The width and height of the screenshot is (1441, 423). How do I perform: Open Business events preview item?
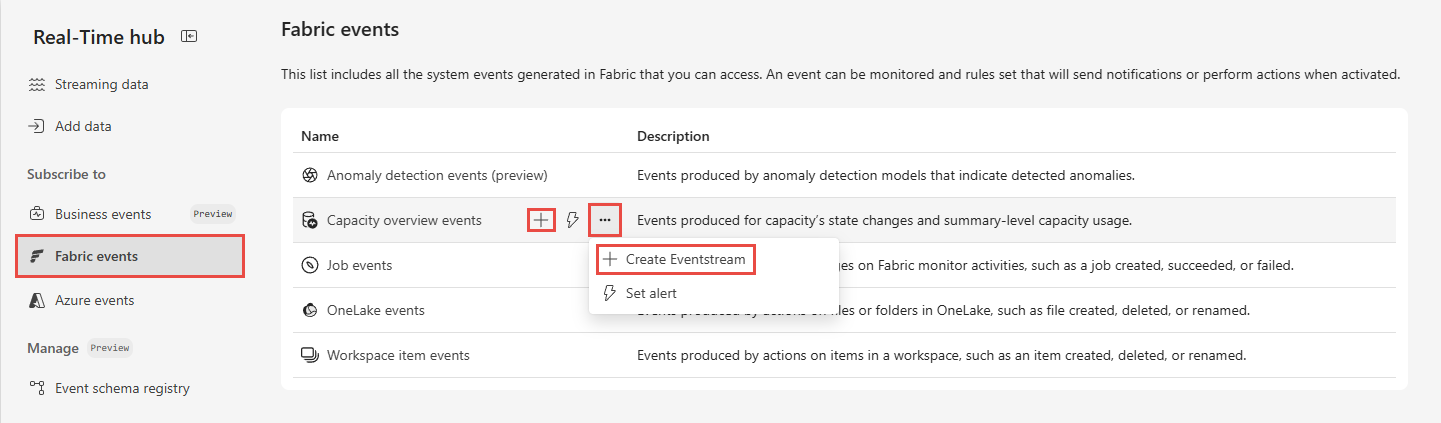click(130, 214)
